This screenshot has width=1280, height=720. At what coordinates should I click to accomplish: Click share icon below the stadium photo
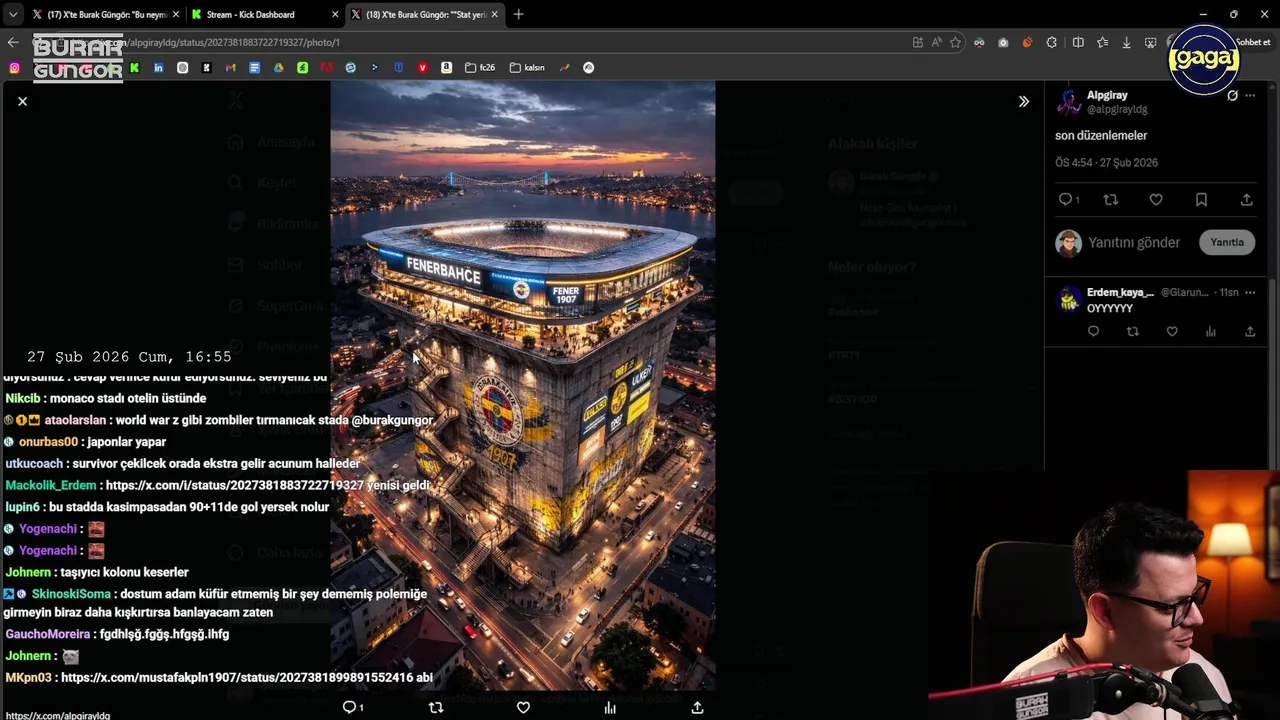(x=697, y=707)
